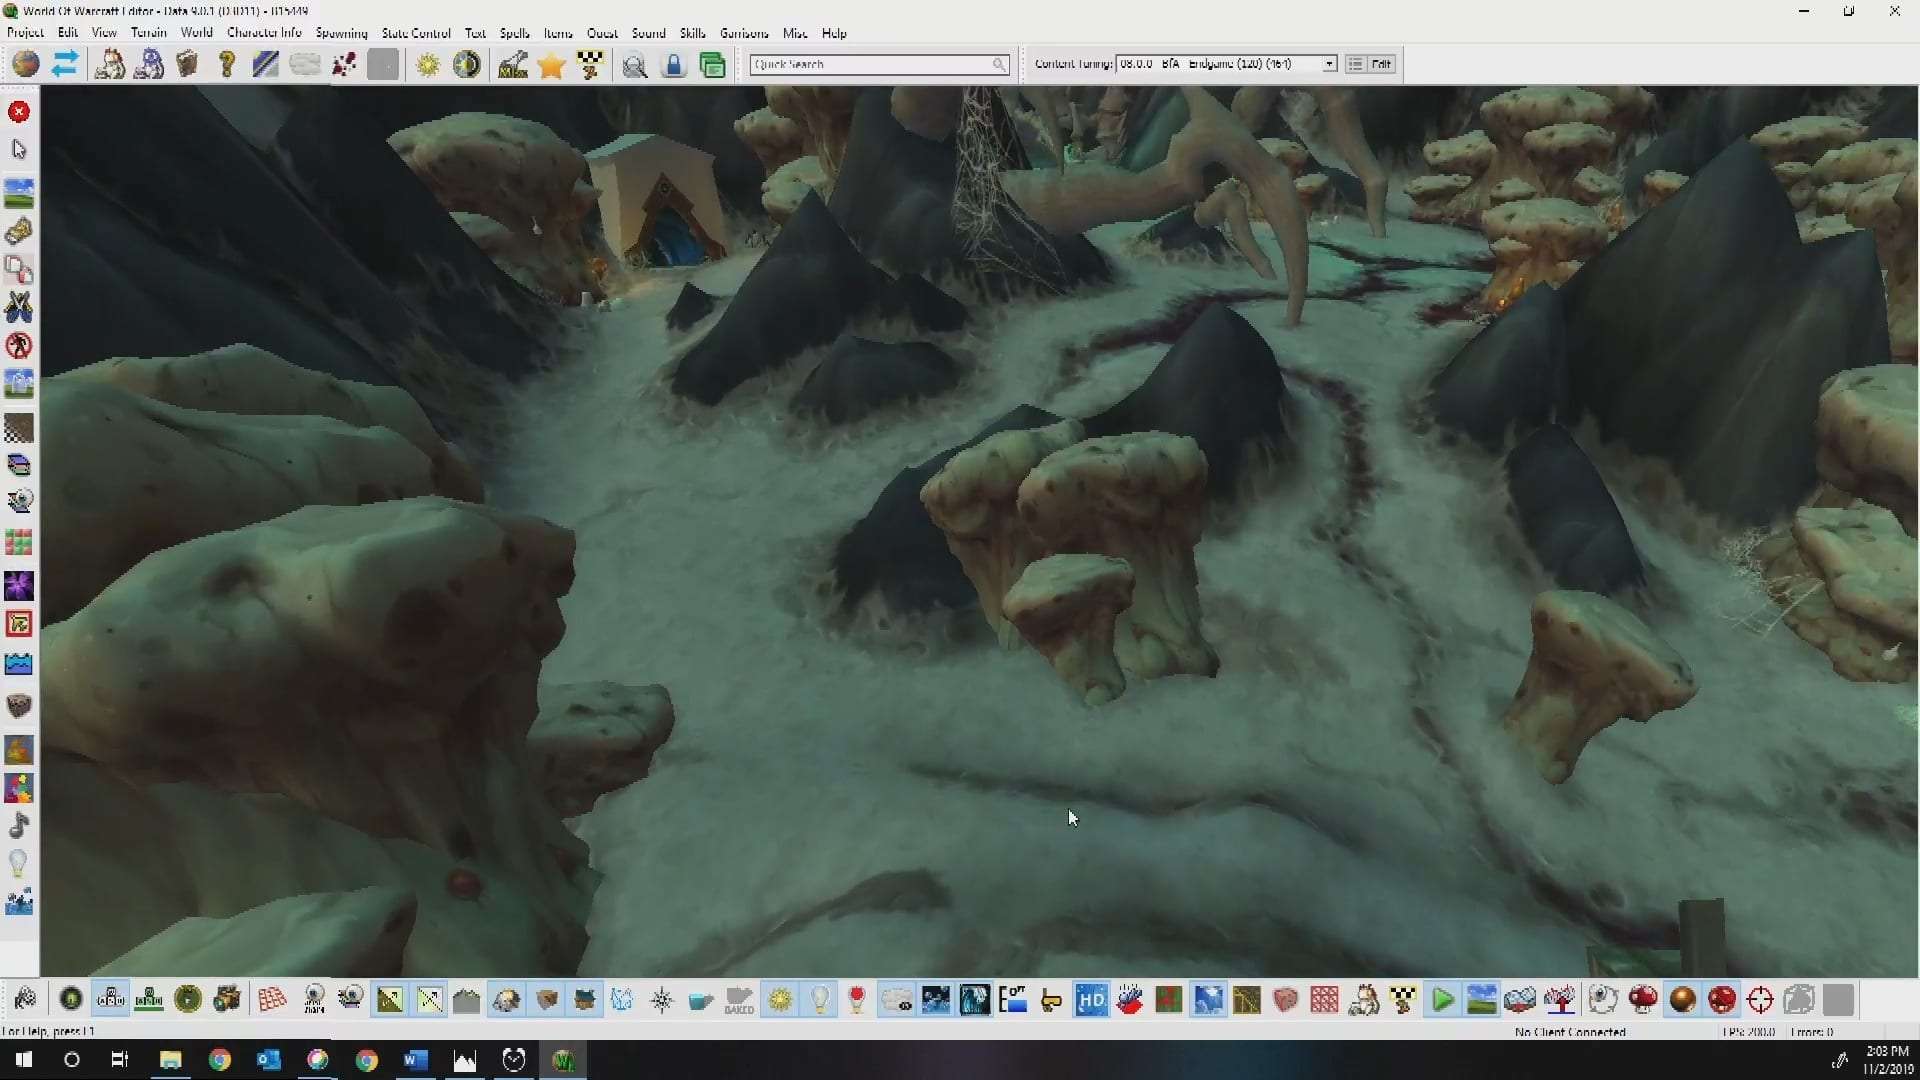The height and width of the screenshot is (1080, 1920).
Task: Click the red X icon in left sidebar
Action: (18, 111)
